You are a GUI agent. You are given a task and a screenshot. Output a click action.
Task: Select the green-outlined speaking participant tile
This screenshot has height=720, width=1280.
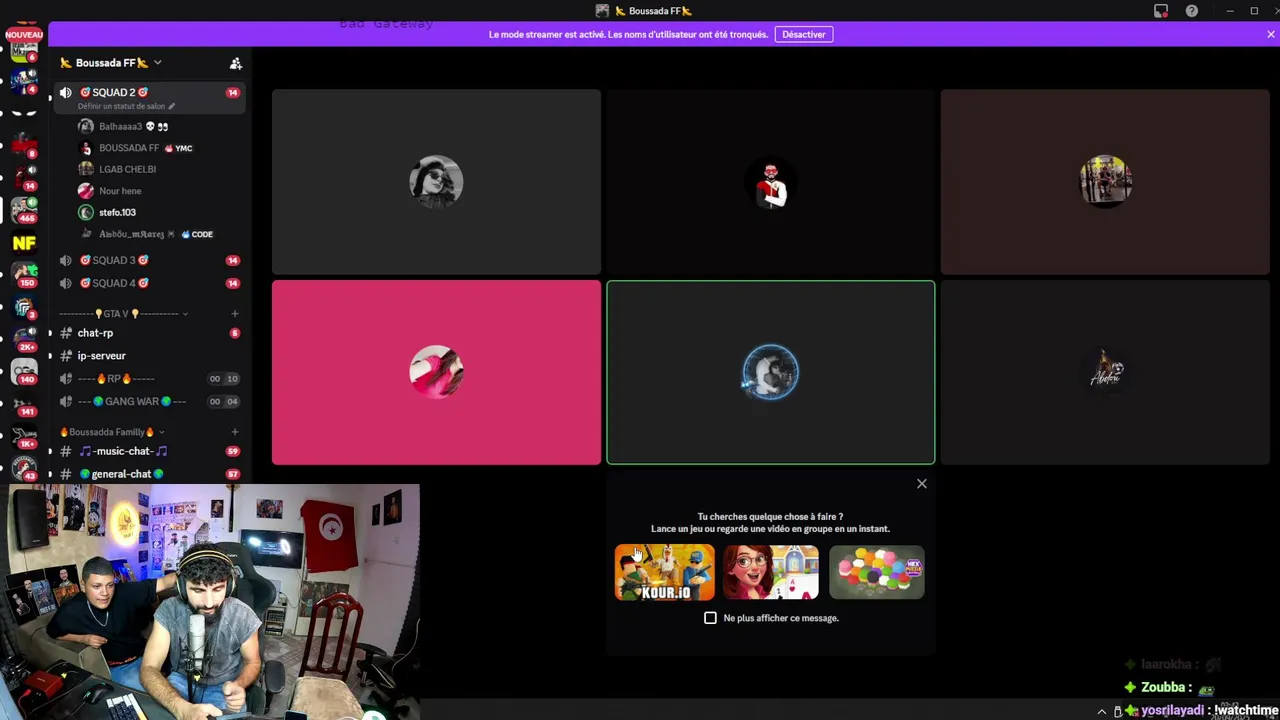coord(771,372)
